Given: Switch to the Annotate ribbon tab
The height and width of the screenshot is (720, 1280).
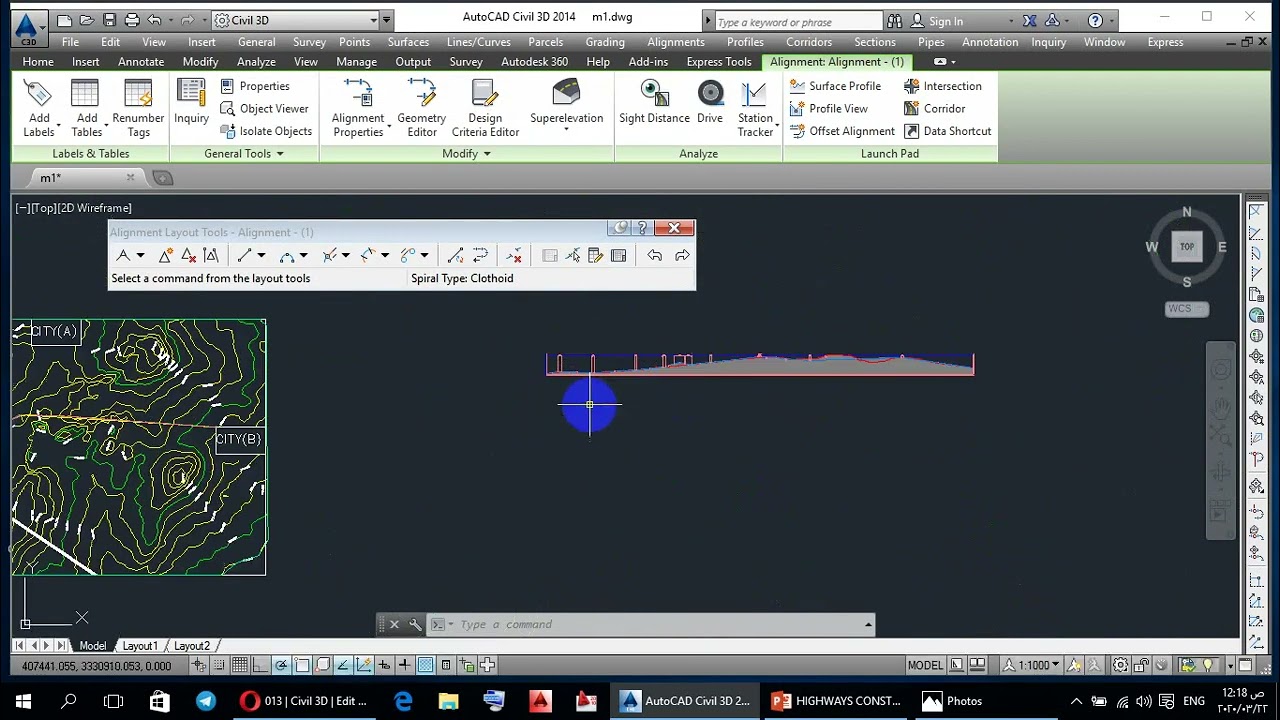Looking at the screenshot, I should [x=141, y=62].
